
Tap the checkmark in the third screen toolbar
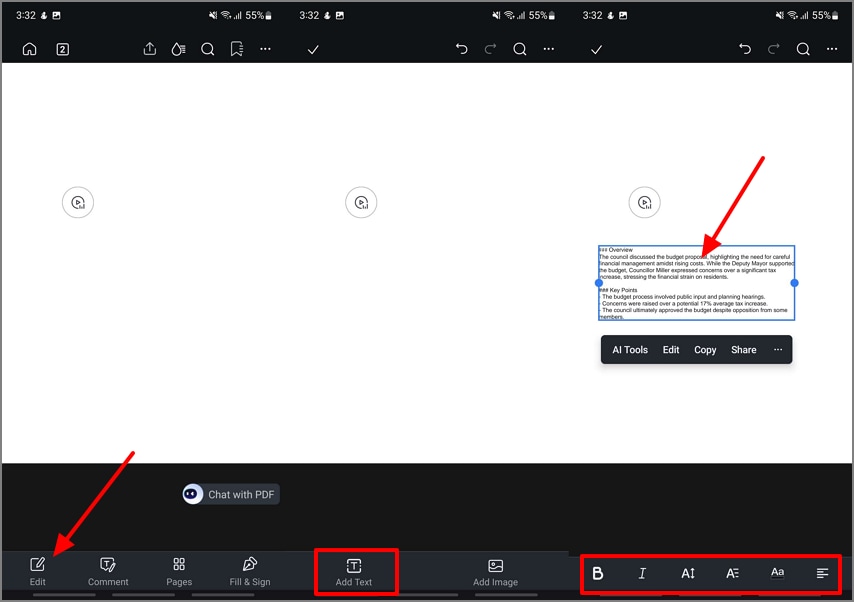[x=596, y=50]
